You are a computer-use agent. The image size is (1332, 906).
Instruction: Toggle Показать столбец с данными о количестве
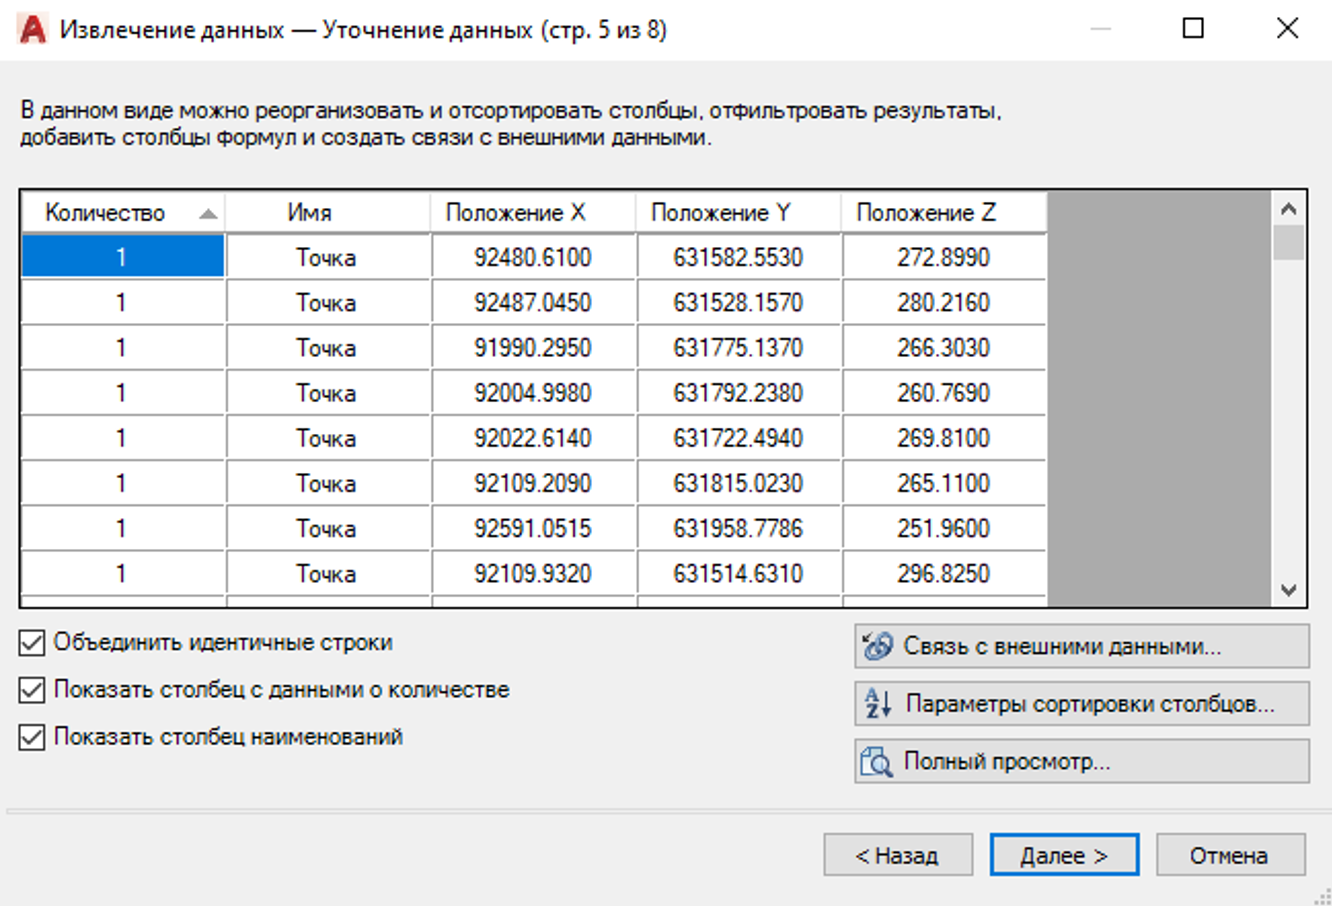point(32,690)
